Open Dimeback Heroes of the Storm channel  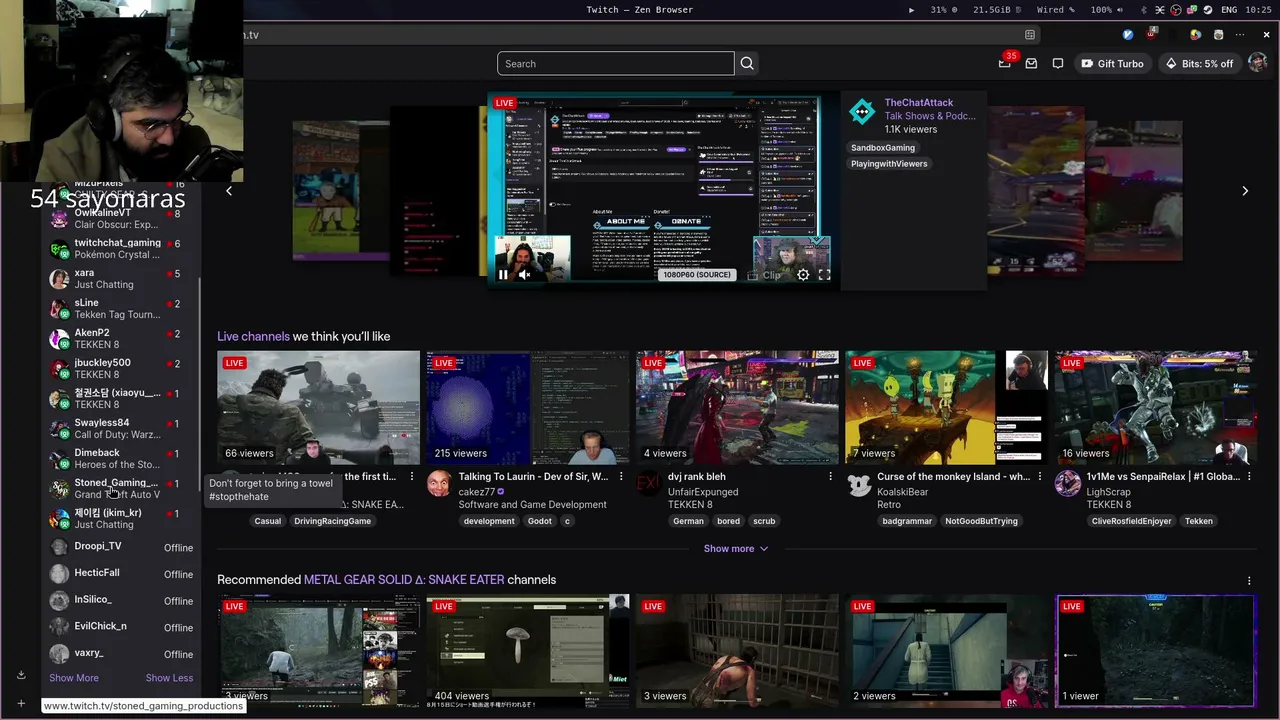coord(121,459)
